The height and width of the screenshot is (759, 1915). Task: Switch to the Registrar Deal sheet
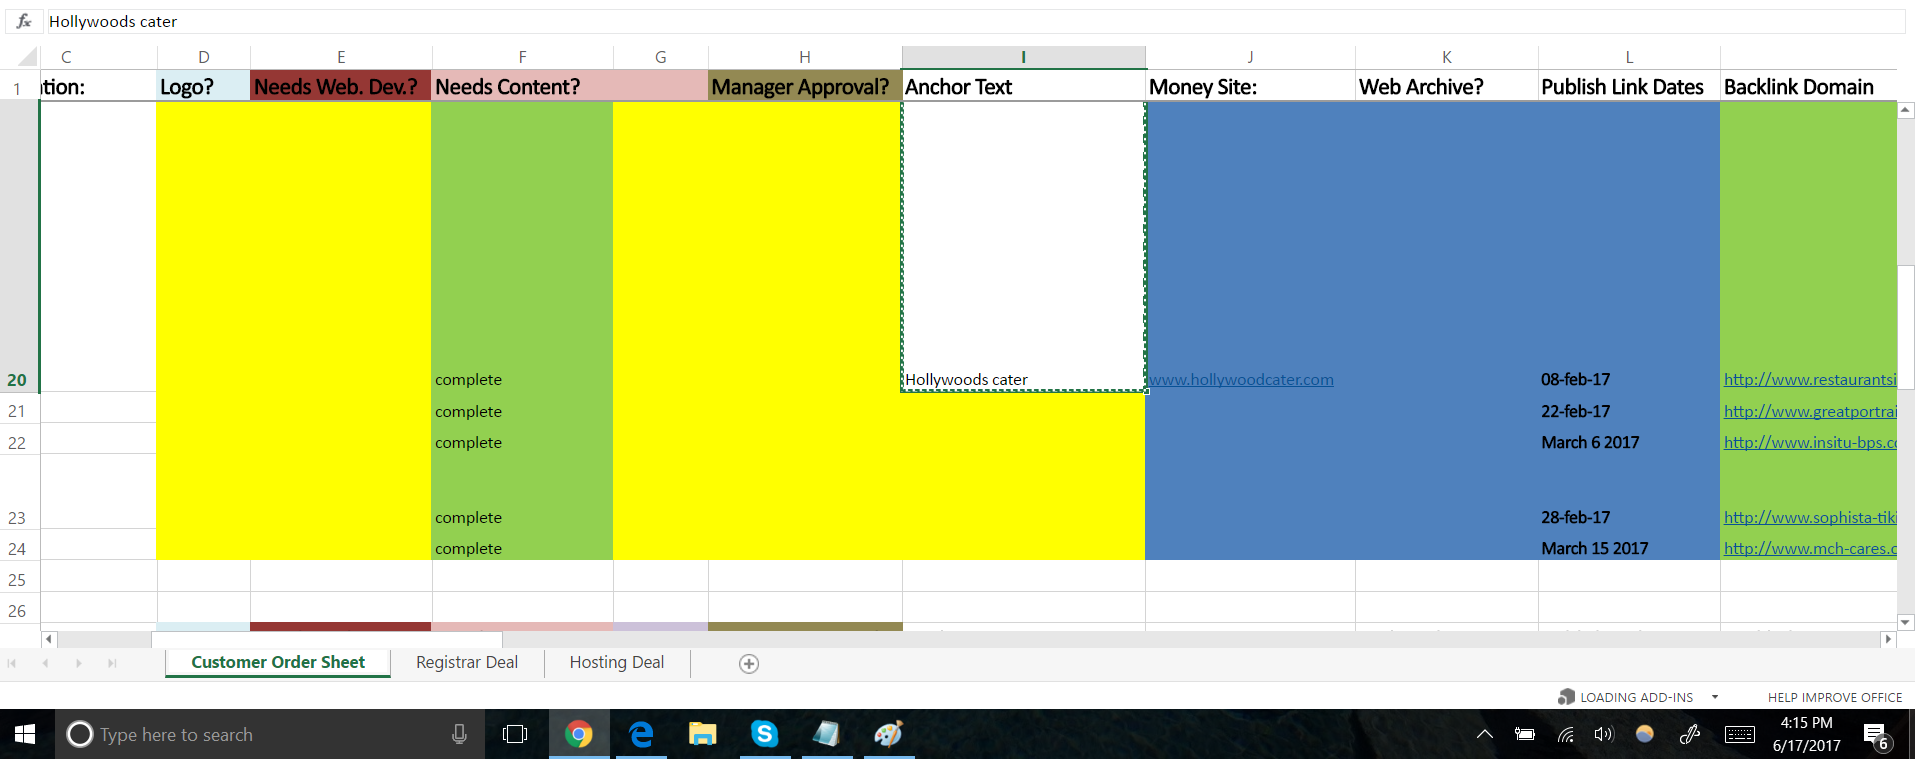click(466, 663)
